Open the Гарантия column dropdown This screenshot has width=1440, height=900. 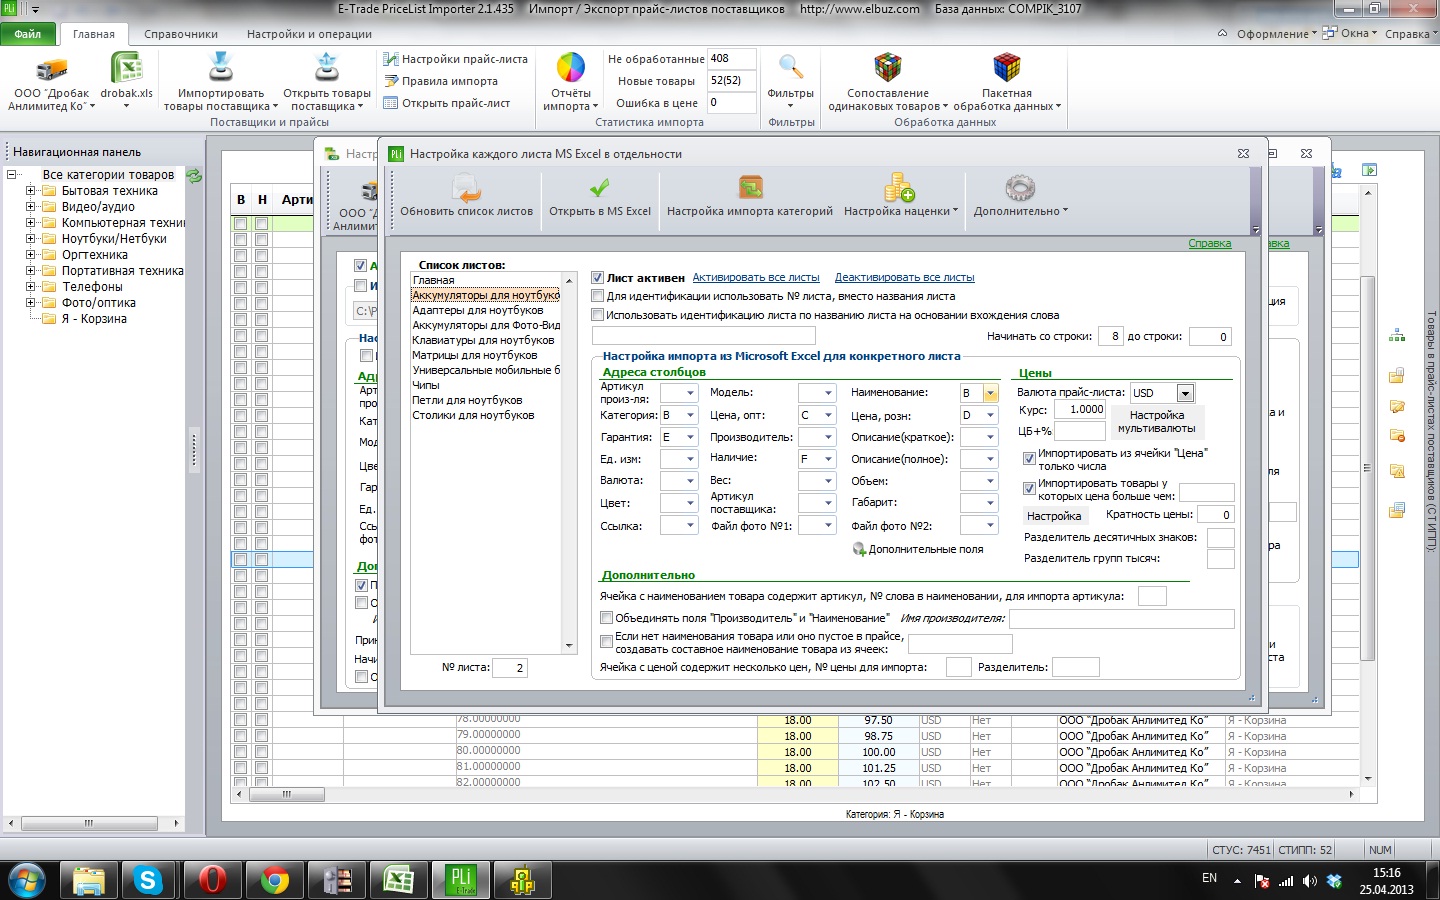tap(690, 437)
